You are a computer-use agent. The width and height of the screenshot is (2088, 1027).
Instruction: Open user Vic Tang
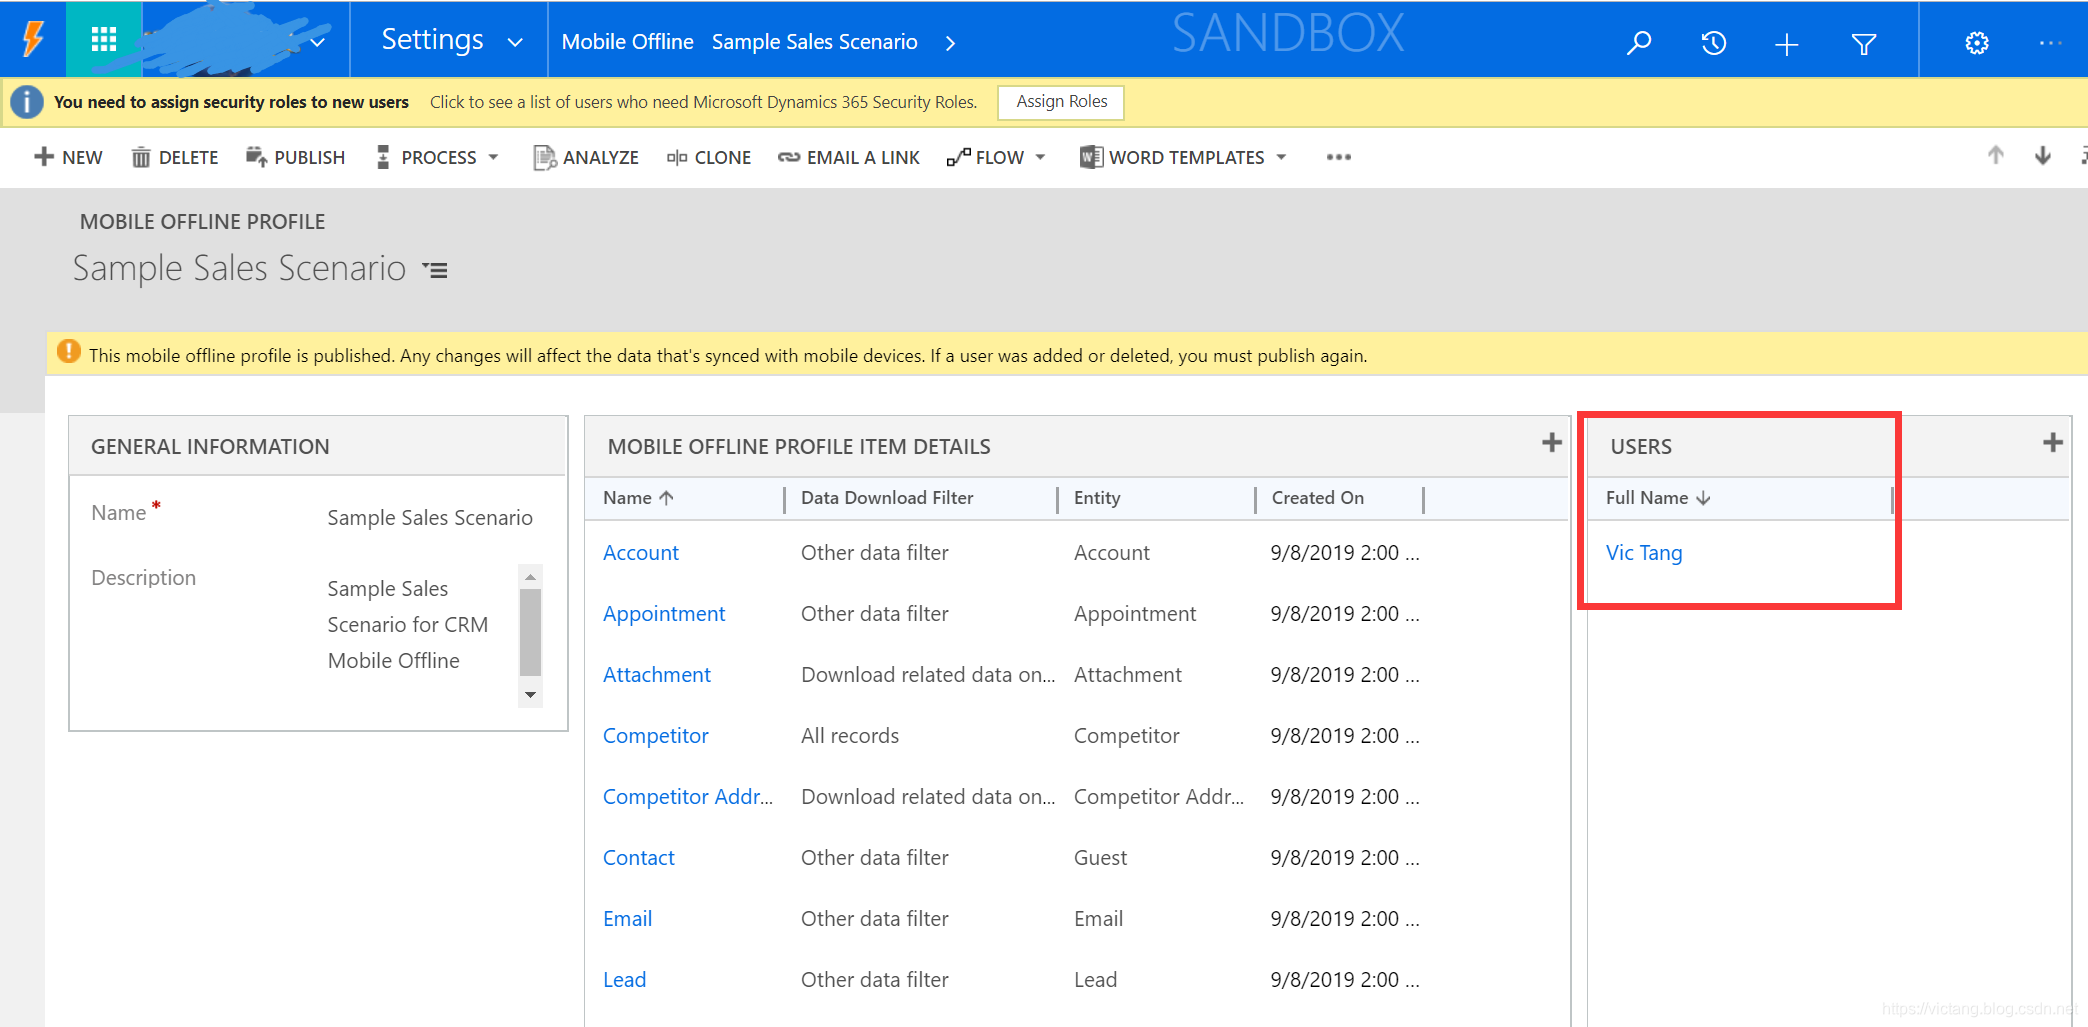[1644, 553]
